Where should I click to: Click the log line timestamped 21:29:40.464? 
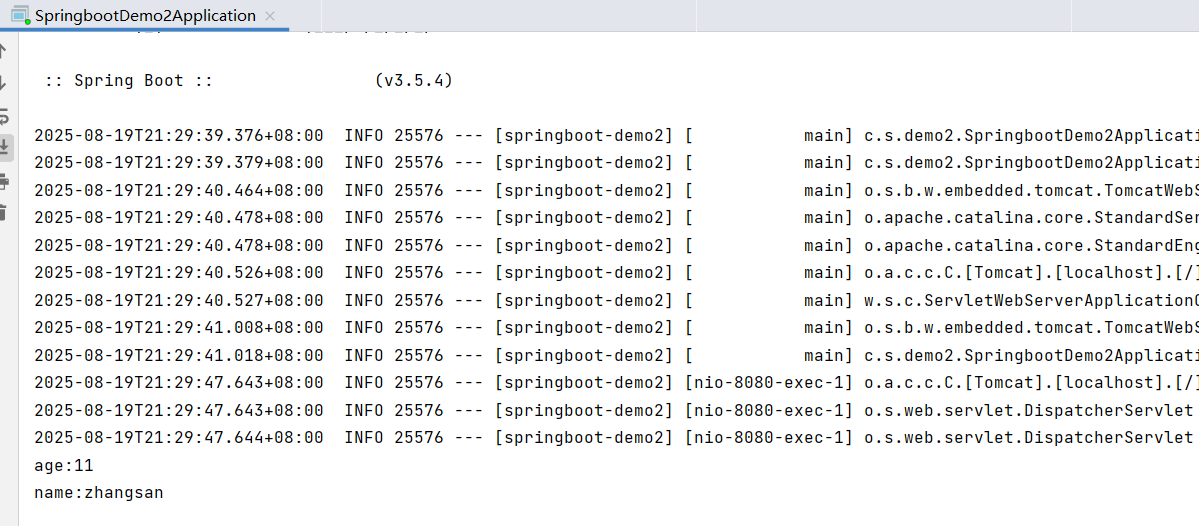click(616, 190)
